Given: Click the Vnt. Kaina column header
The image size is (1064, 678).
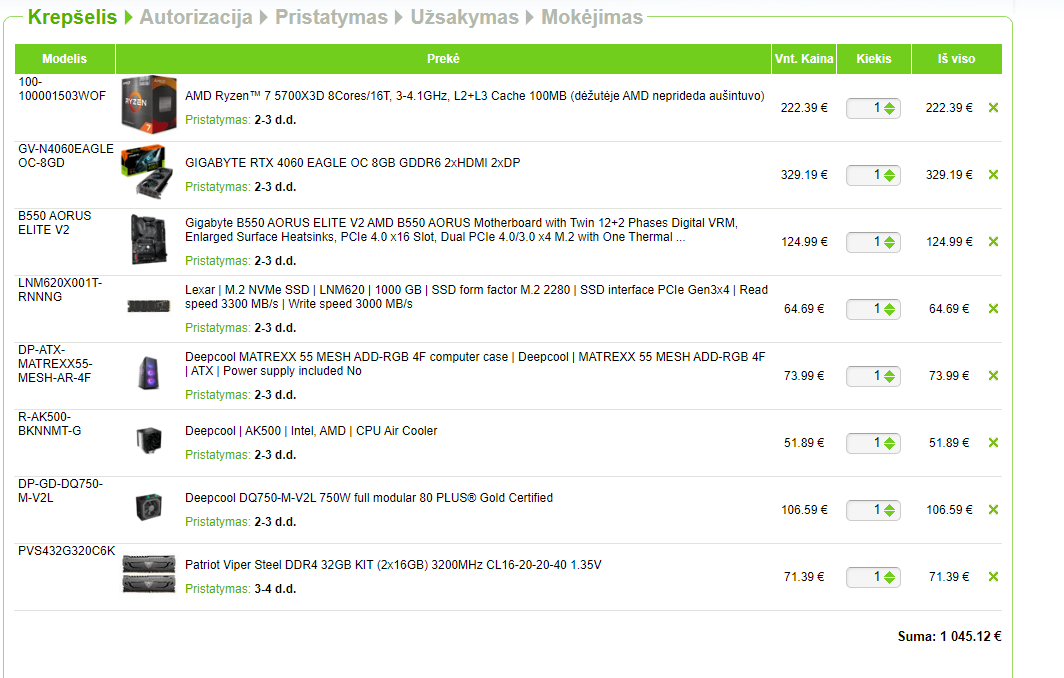Looking at the screenshot, I should [804, 59].
